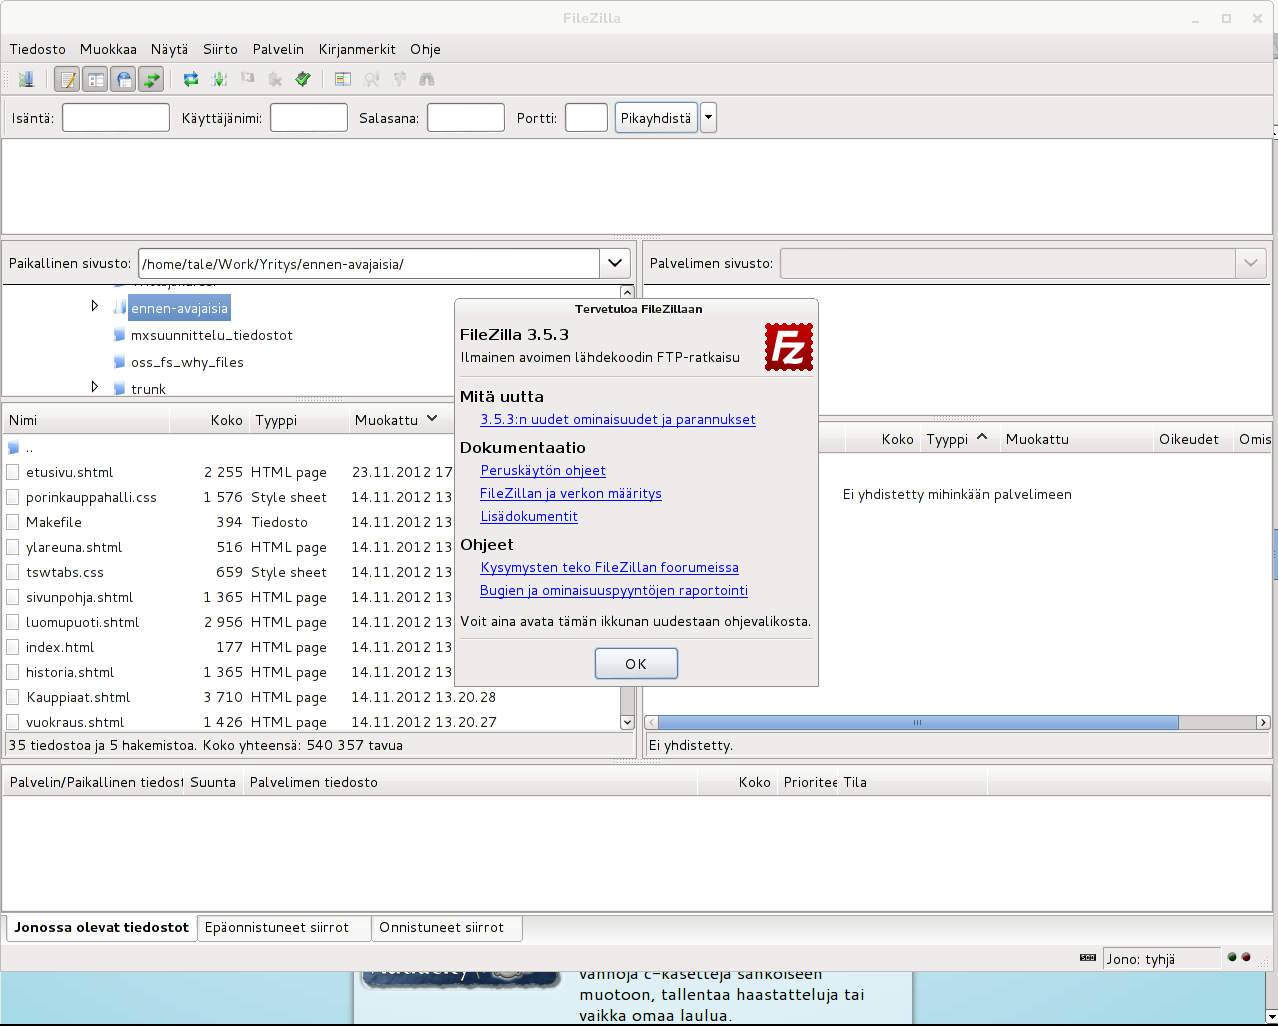
Task: Switch to the Onnistuneet siirrot tab
Action: (446, 928)
